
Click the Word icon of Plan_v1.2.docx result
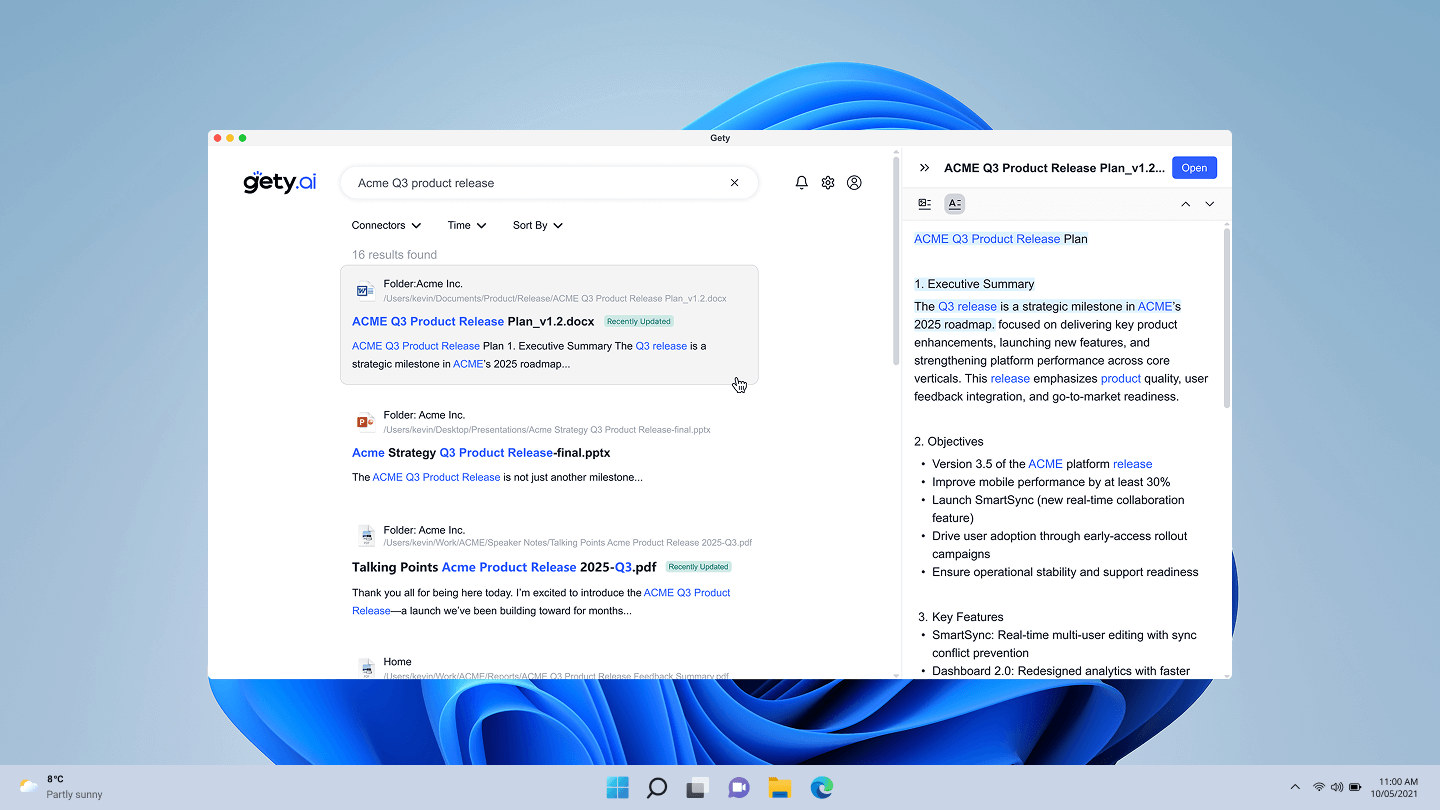point(366,291)
